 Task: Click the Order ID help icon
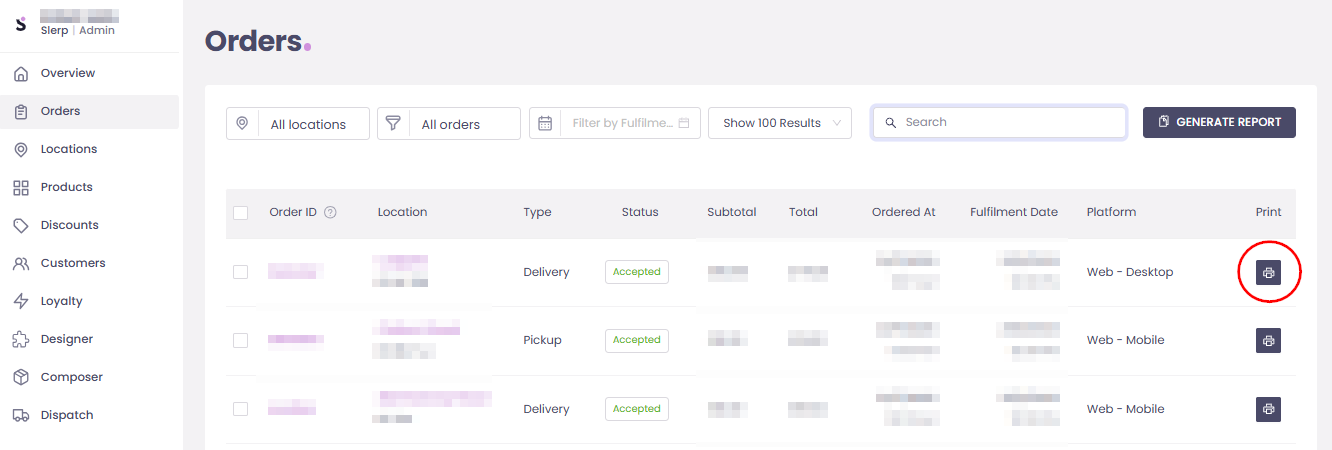tap(330, 212)
